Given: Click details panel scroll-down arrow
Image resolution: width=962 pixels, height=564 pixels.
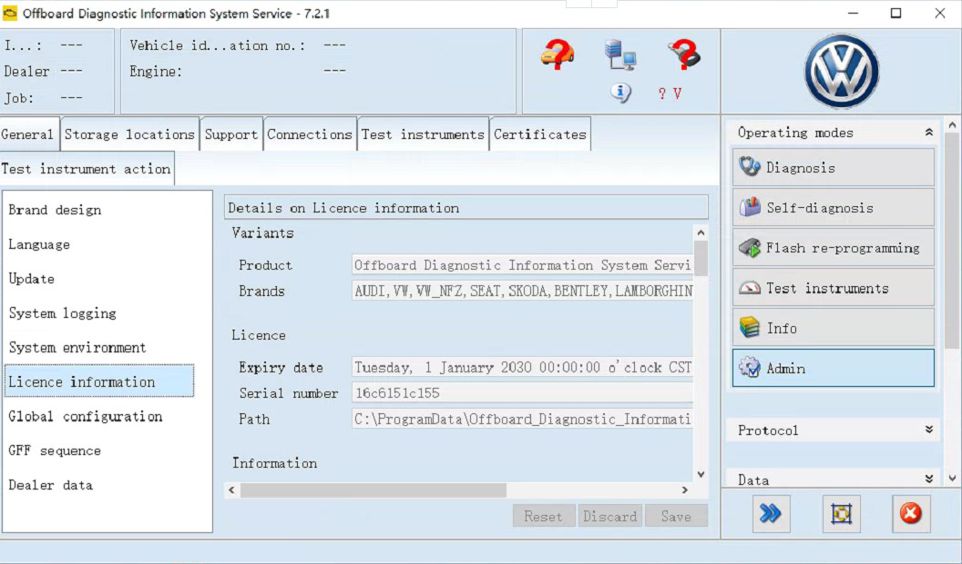Looking at the screenshot, I should [701, 474].
